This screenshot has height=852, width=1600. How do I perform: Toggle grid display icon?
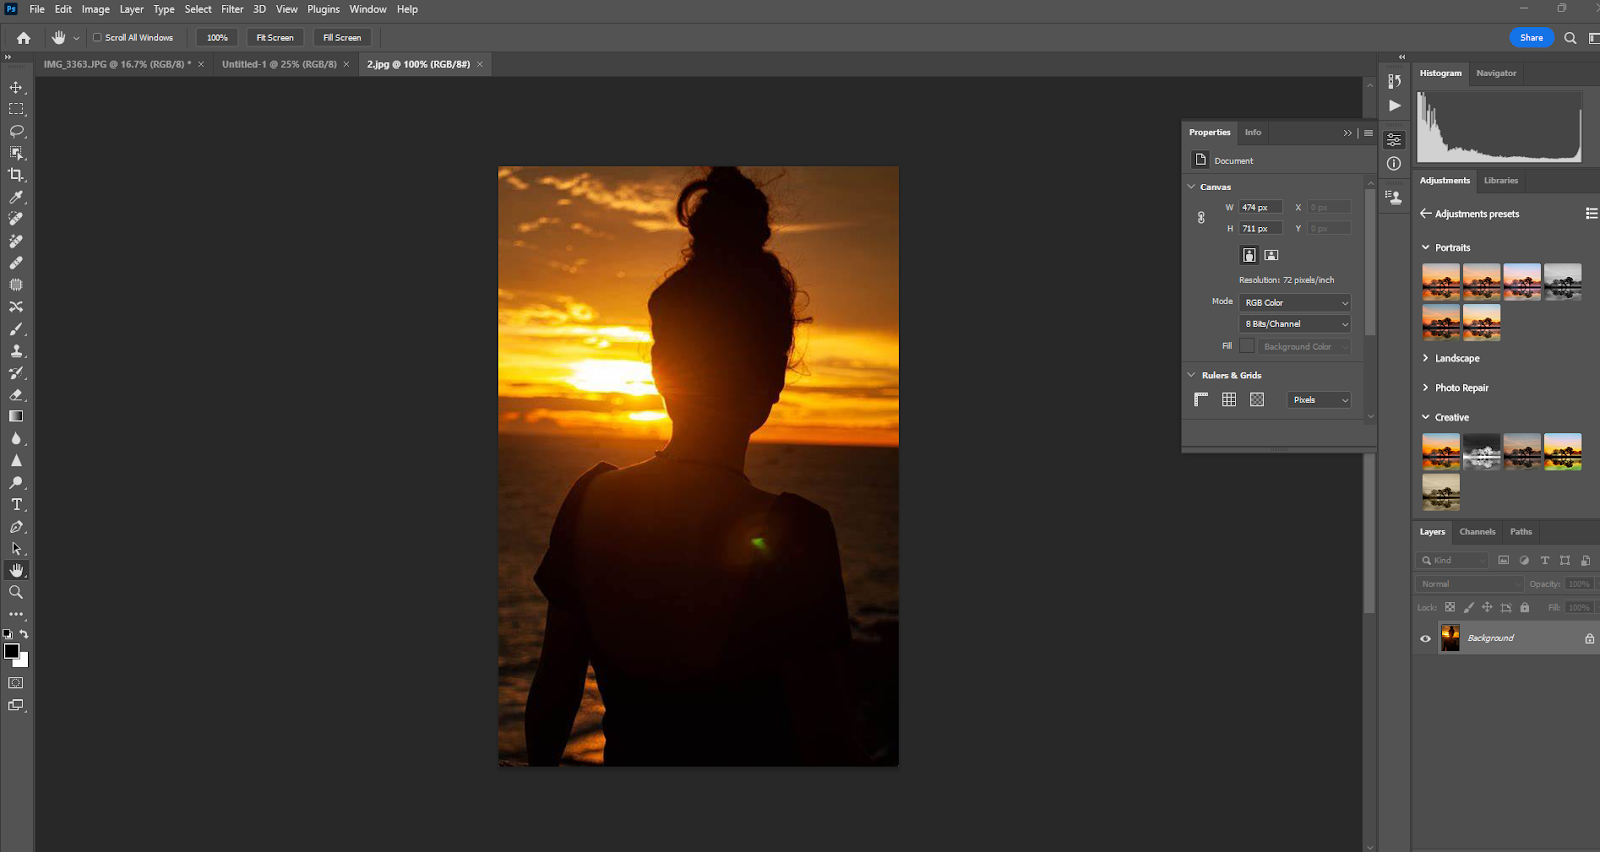pyautogui.click(x=1229, y=400)
